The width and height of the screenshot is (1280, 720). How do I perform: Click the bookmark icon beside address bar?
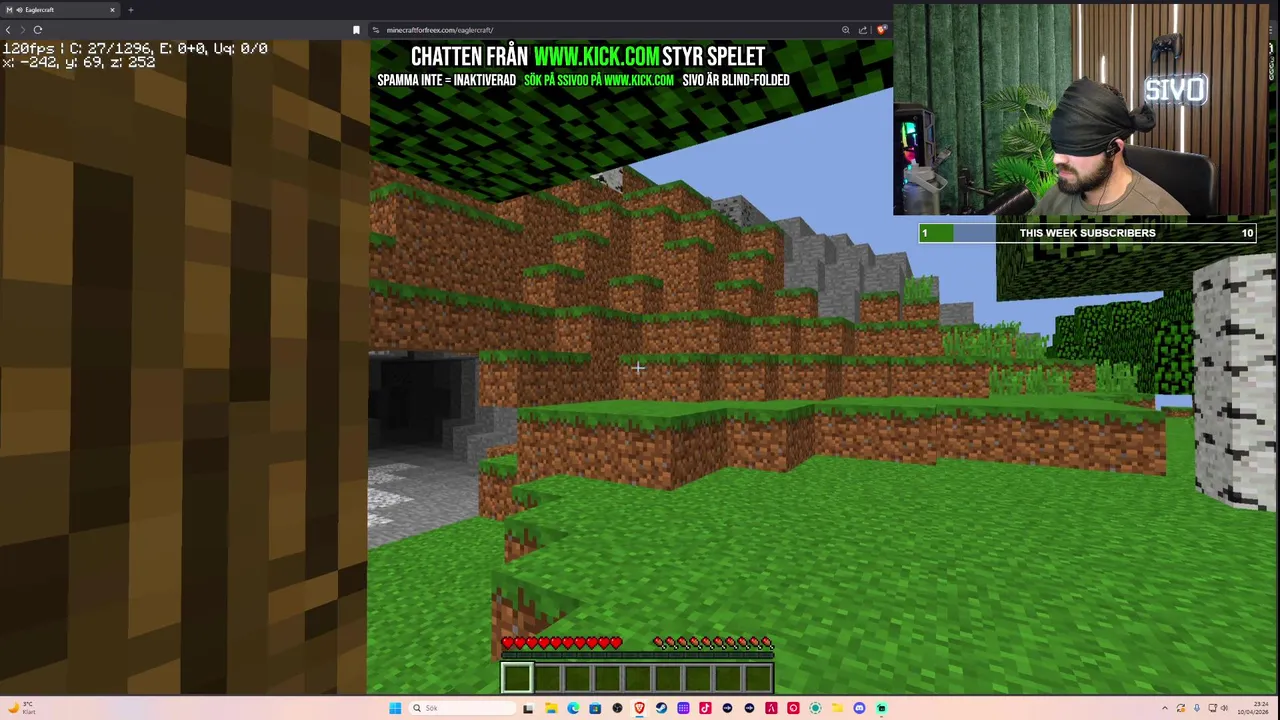point(356,30)
